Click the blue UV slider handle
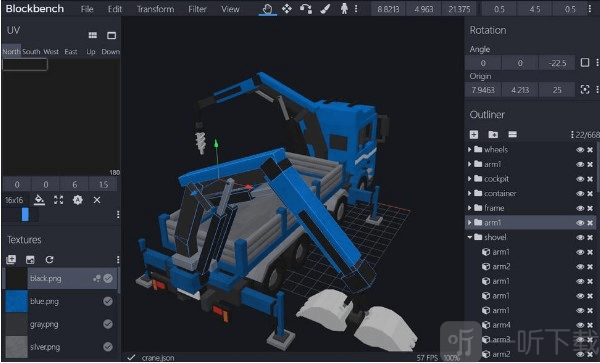 (25, 215)
